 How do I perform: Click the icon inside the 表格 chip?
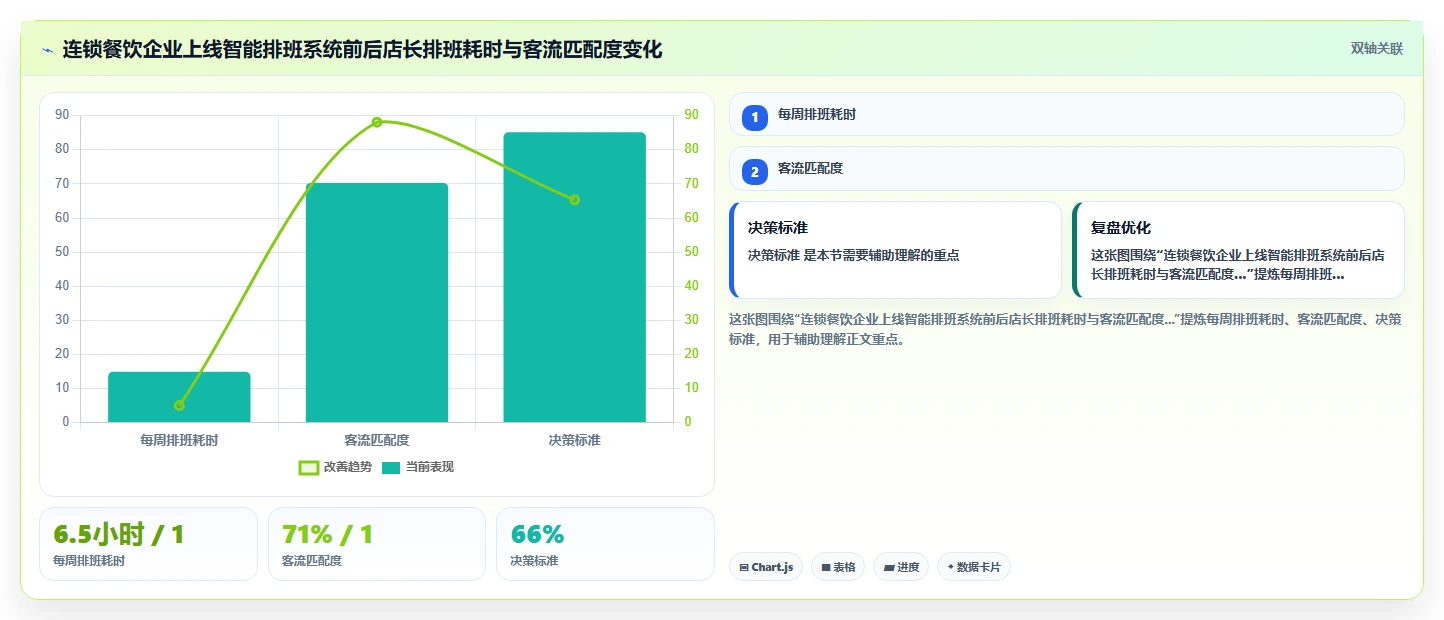(826, 568)
